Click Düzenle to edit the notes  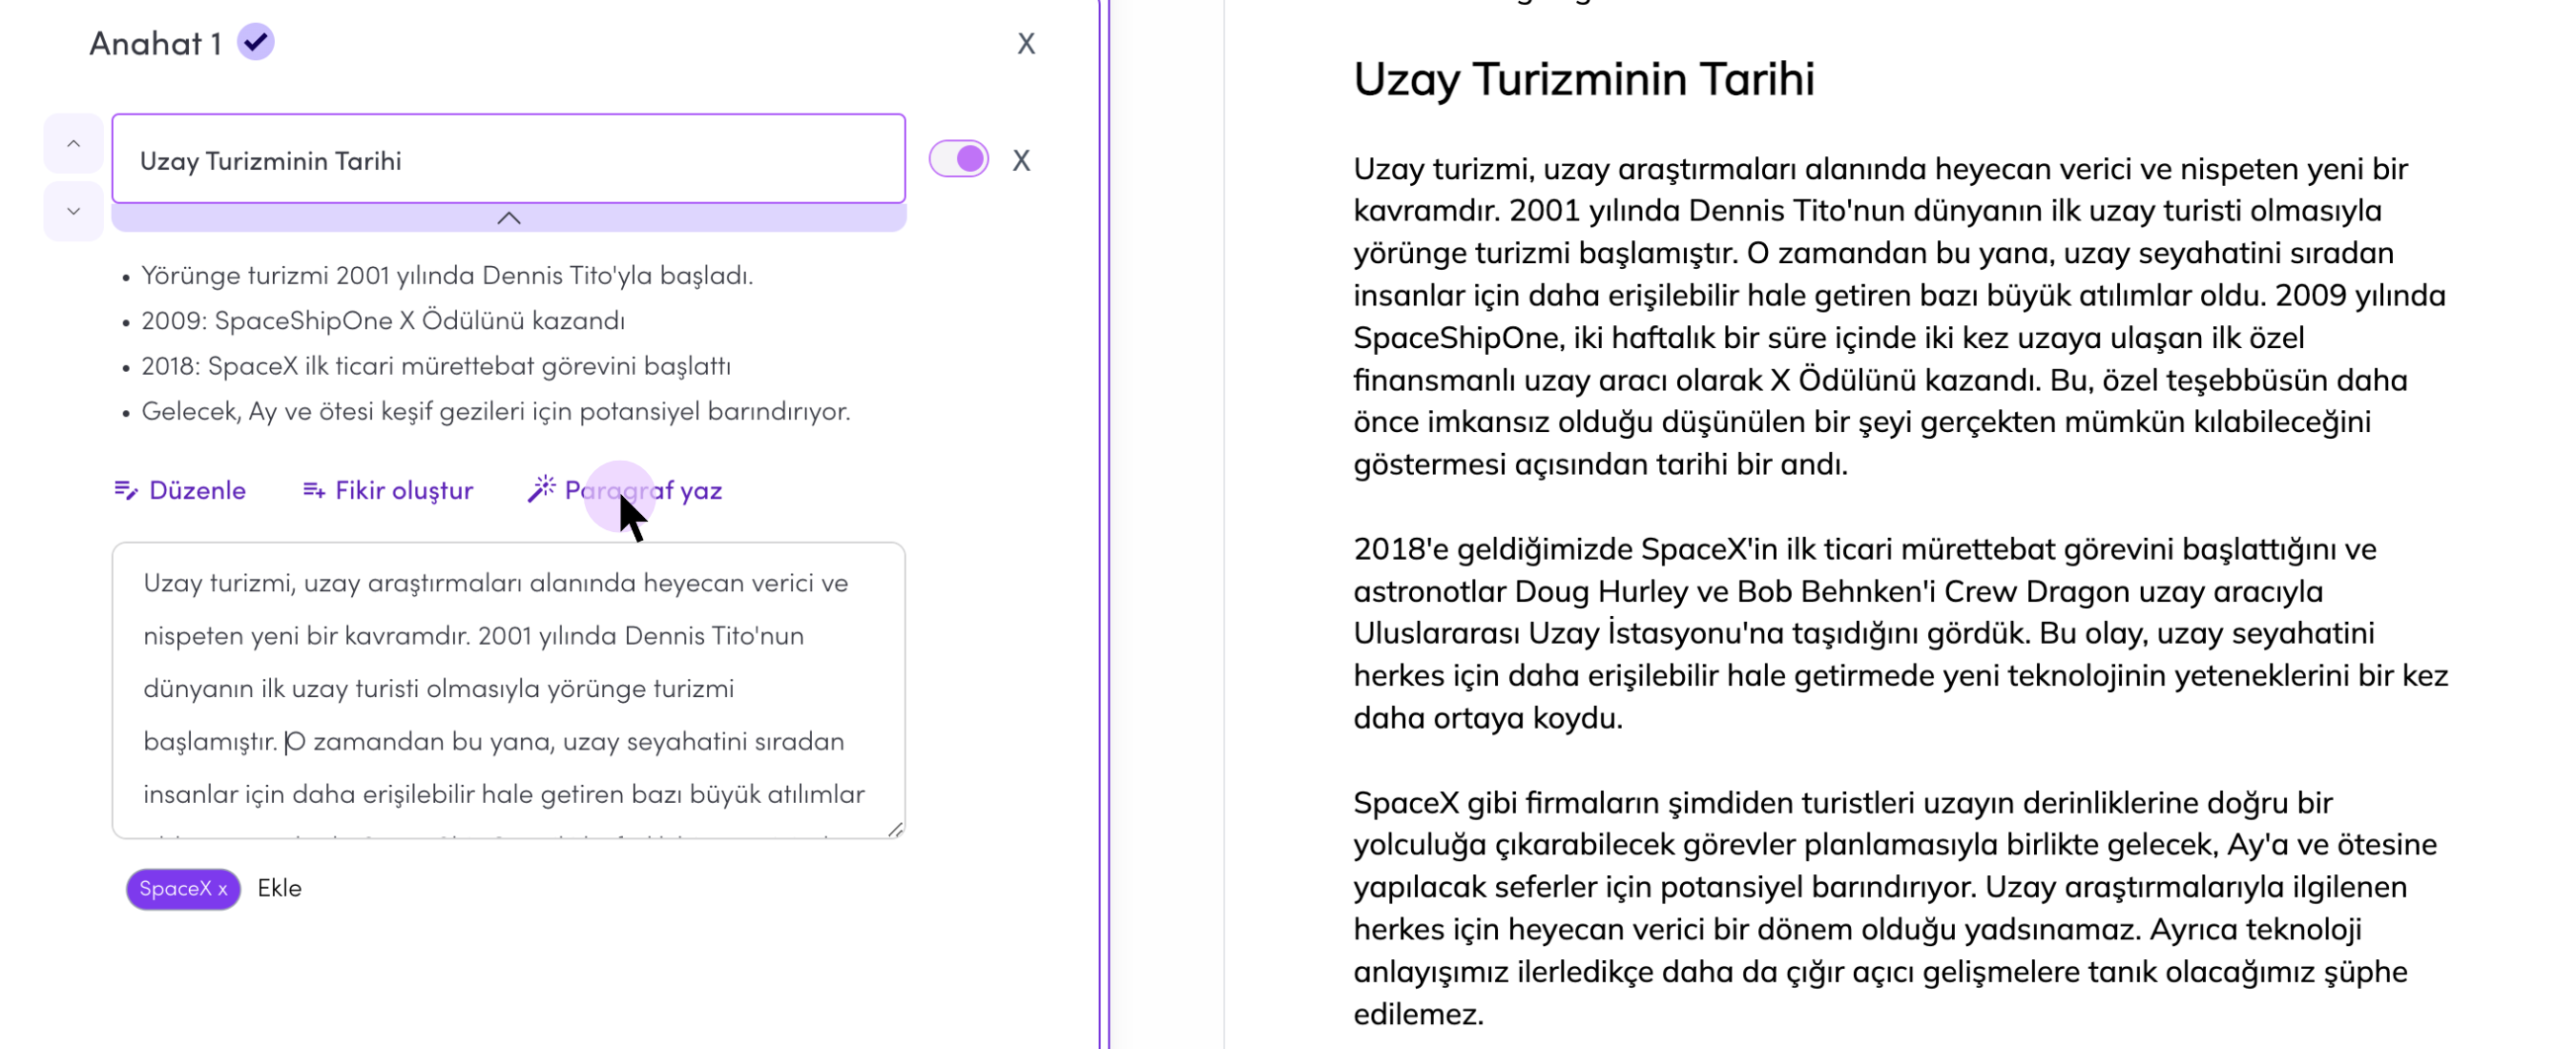(x=180, y=490)
